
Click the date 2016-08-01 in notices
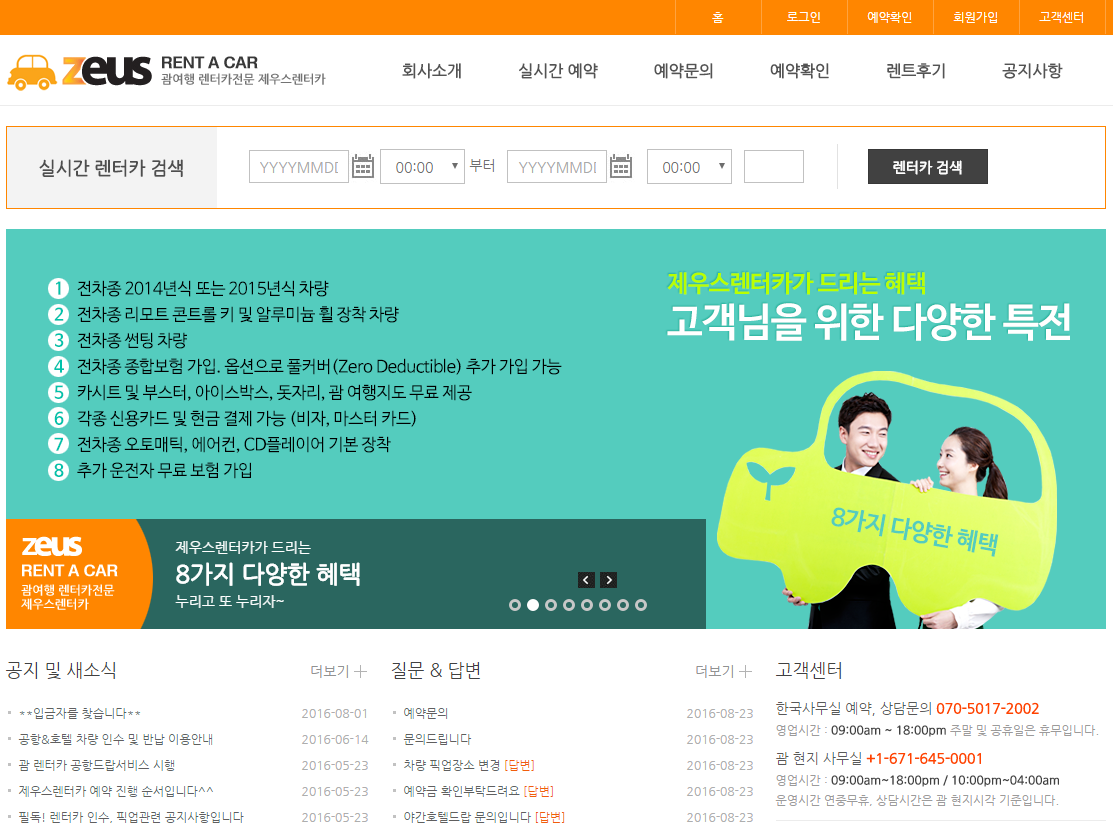tap(335, 714)
